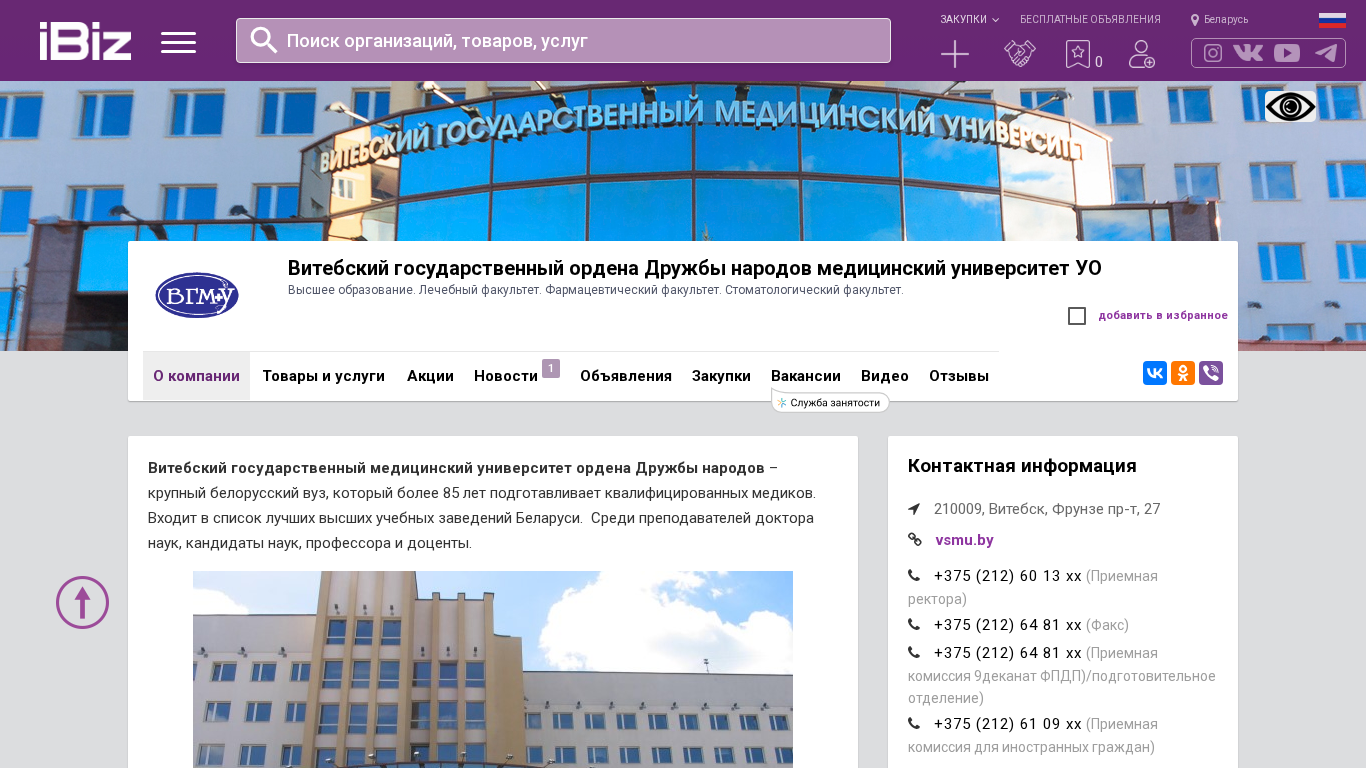
Task: Click fax number labeled (Факс)
Action: (1008, 625)
